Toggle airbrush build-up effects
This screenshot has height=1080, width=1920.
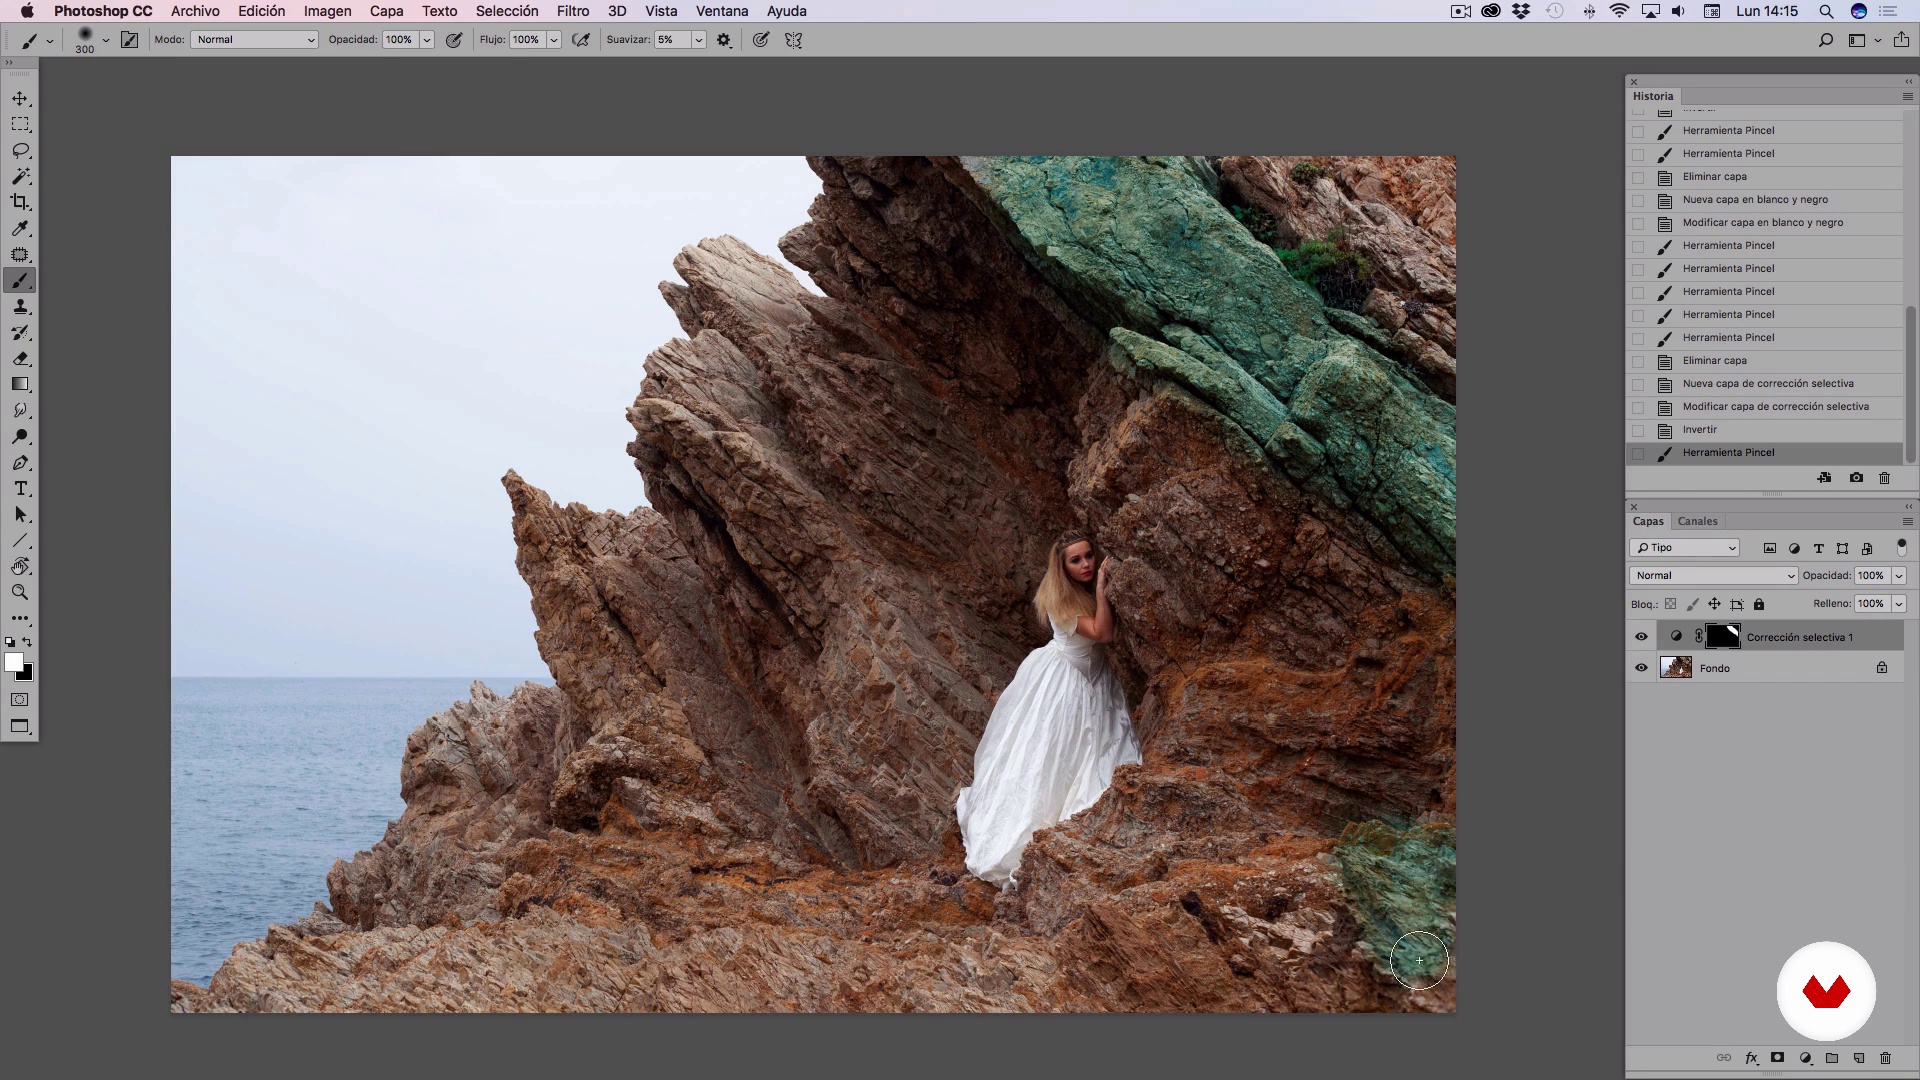[581, 40]
